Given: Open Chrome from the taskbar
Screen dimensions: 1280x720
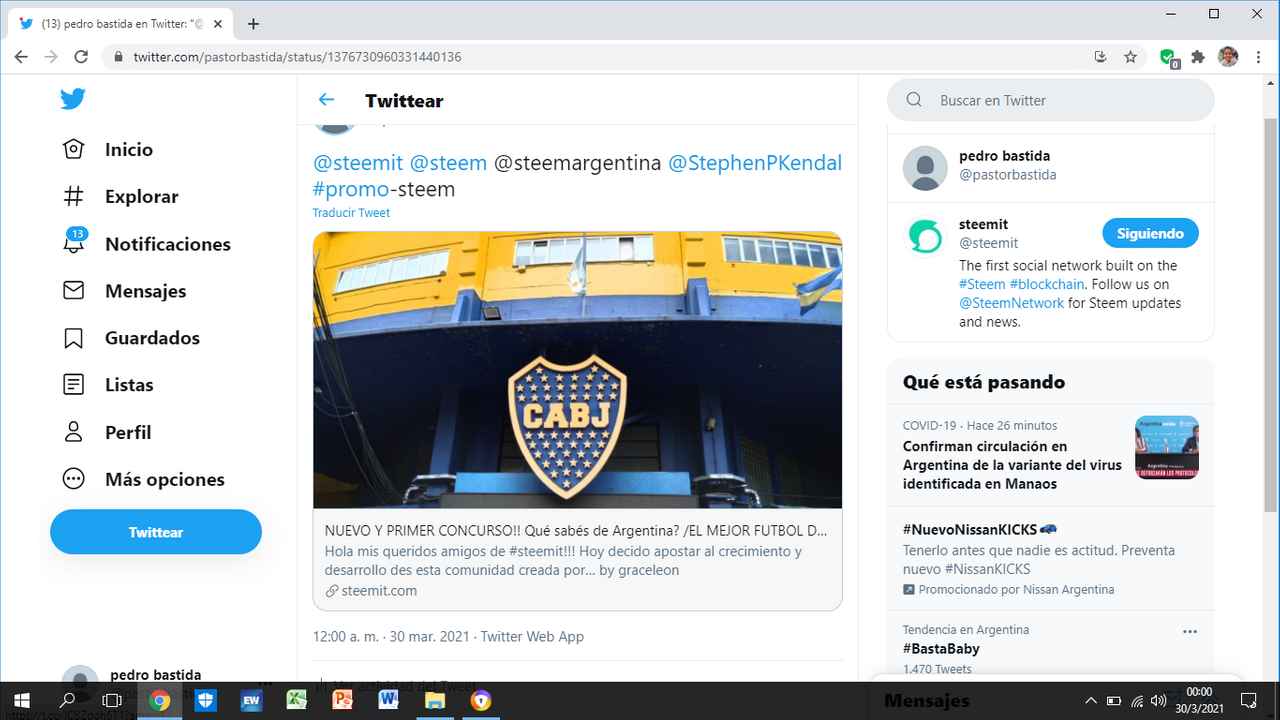Looking at the screenshot, I should [159, 701].
